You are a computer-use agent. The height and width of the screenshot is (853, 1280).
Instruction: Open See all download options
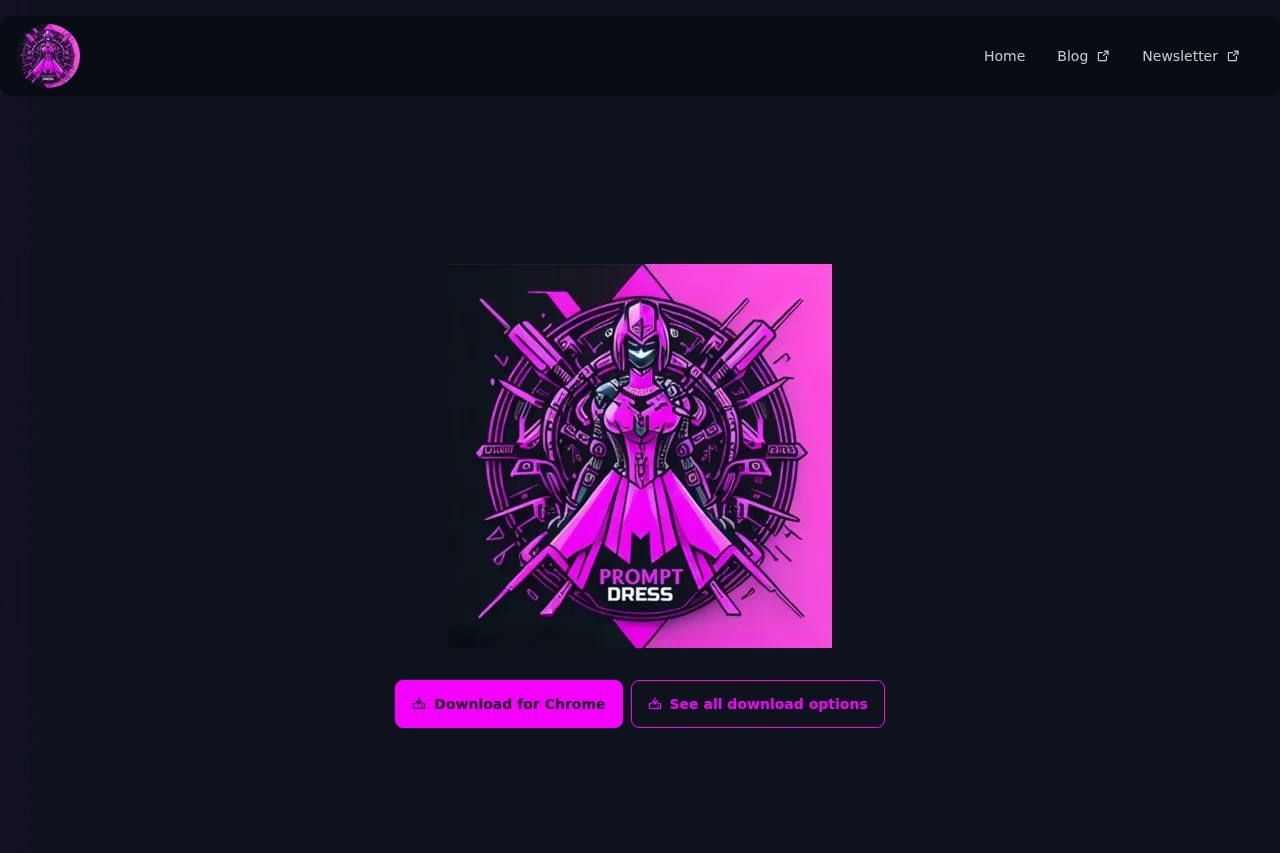pyautogui.click(x=757, y=704)
